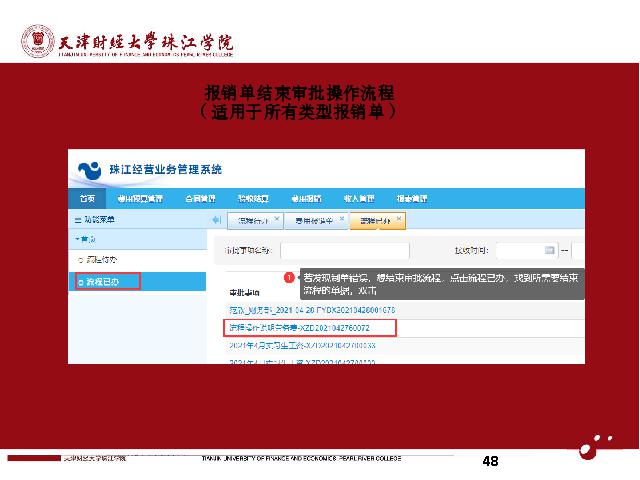Open the 收入管理 menu
The image size is (640, 480).
pyautogui.click(x=359, y=199)
